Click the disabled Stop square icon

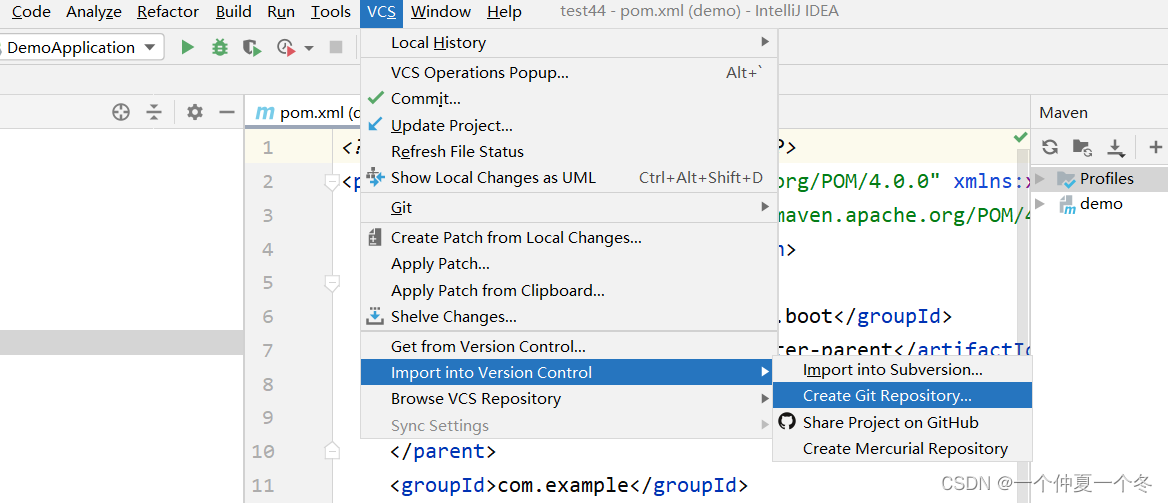[x=336, y=48]
